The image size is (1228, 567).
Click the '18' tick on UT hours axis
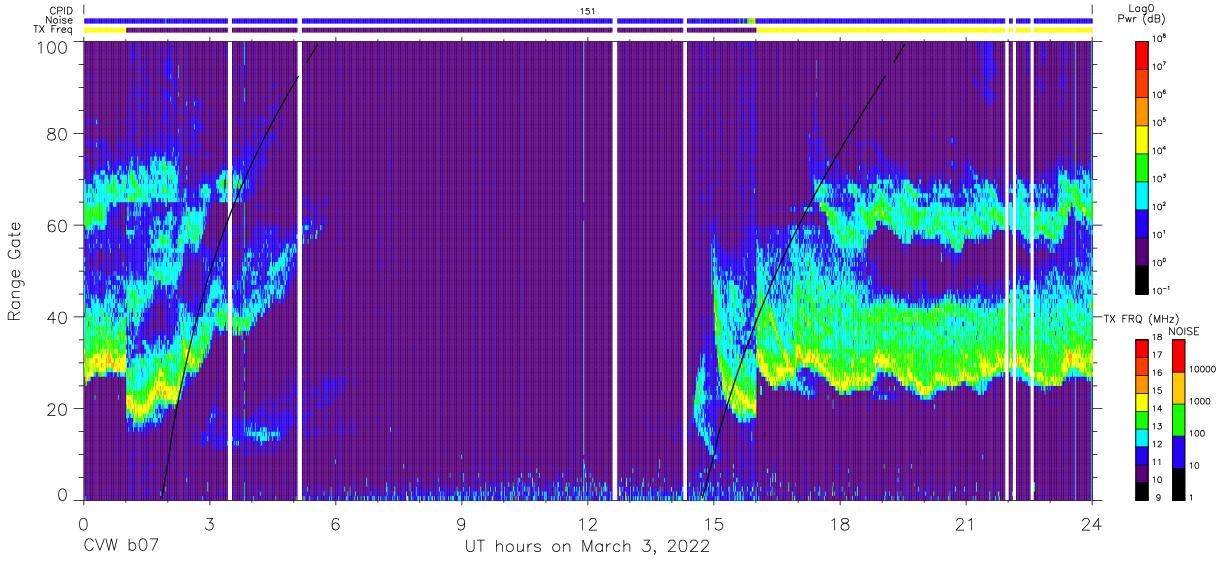[x=840, y=523]
